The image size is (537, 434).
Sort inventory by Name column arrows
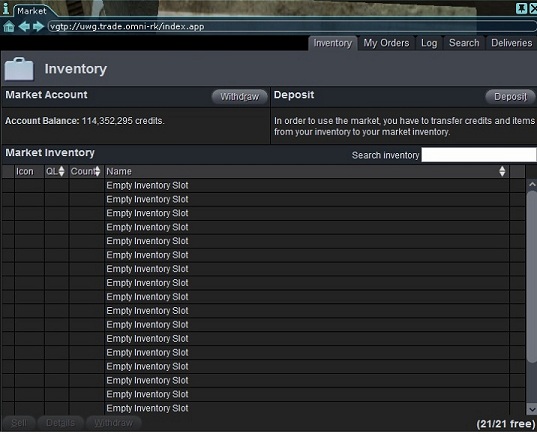tap(502, 171)
